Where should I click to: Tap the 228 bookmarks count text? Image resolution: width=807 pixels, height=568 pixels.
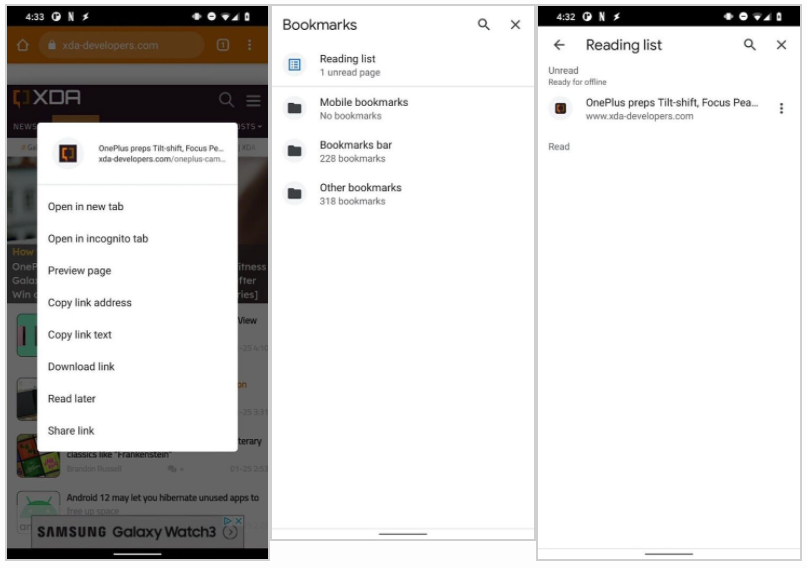(353, 158)
